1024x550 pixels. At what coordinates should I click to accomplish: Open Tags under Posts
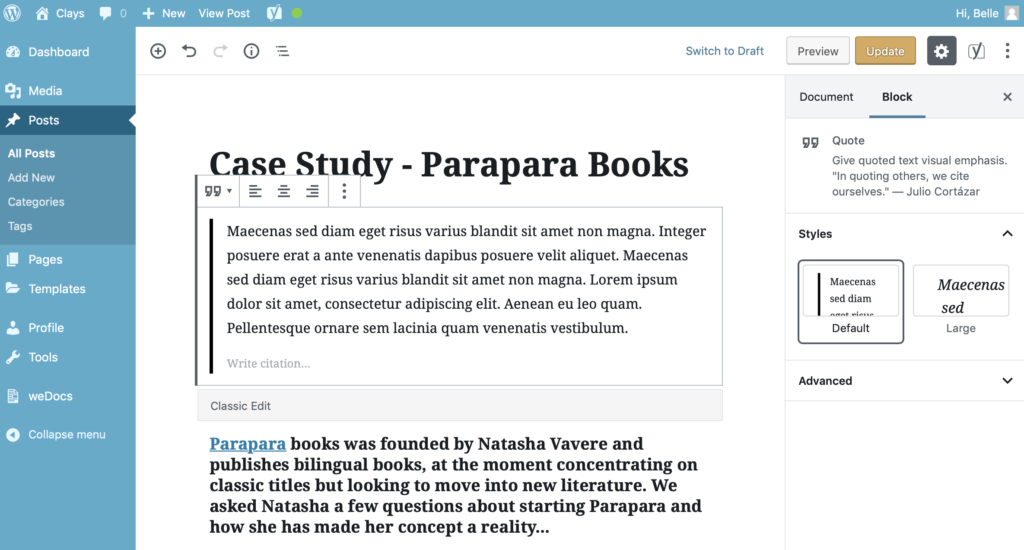[20, 226]
